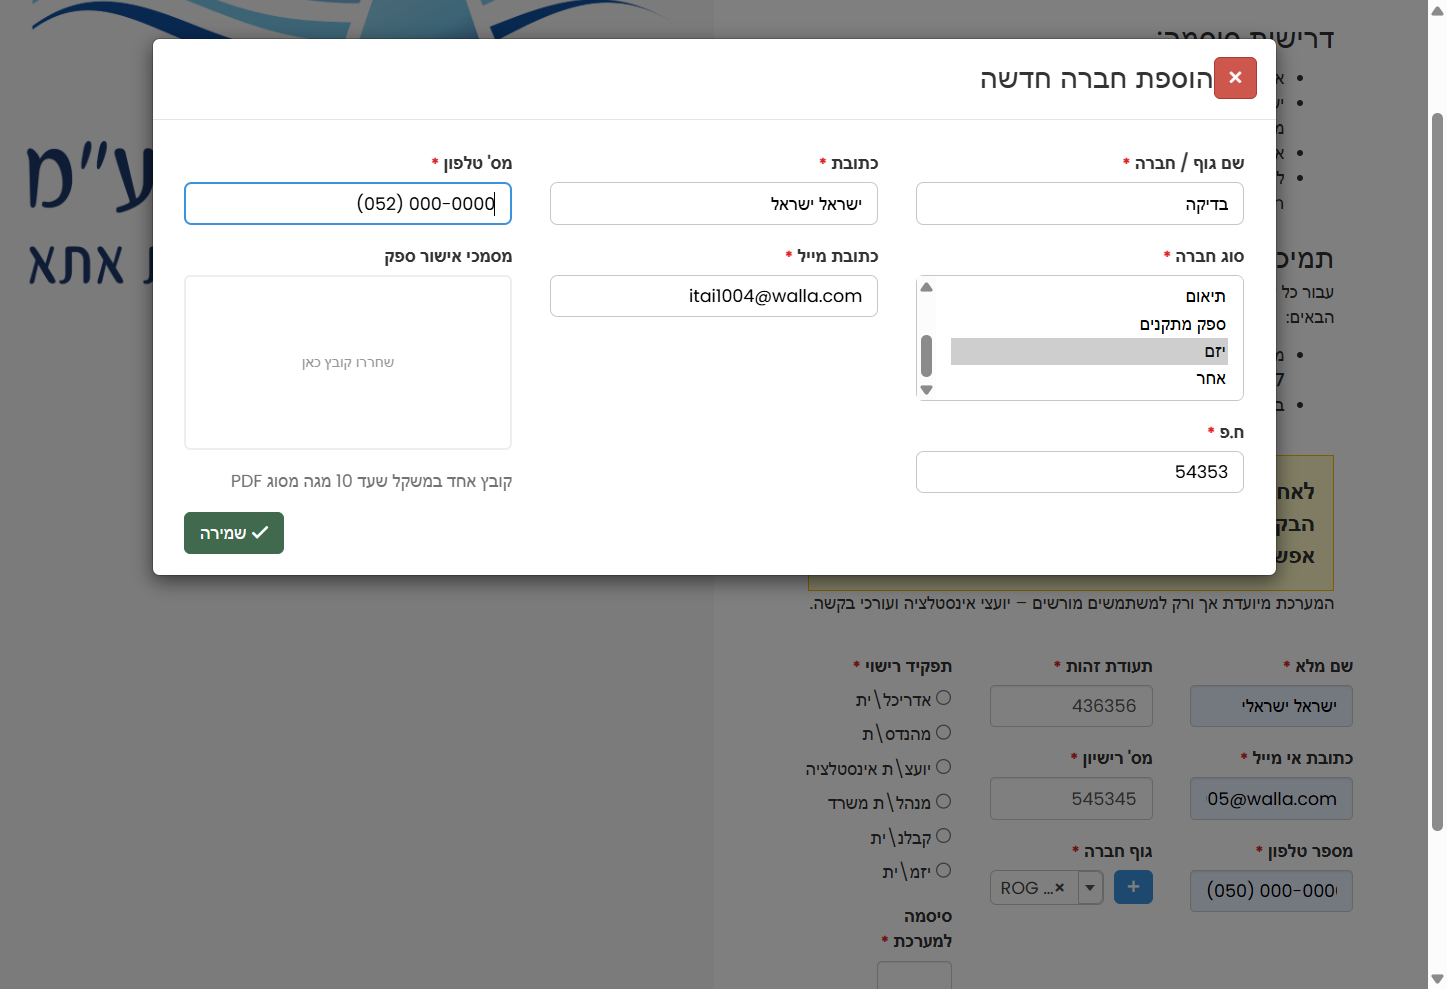
Task: Click the license number field 545345
Action: [x=1071, y=799]
